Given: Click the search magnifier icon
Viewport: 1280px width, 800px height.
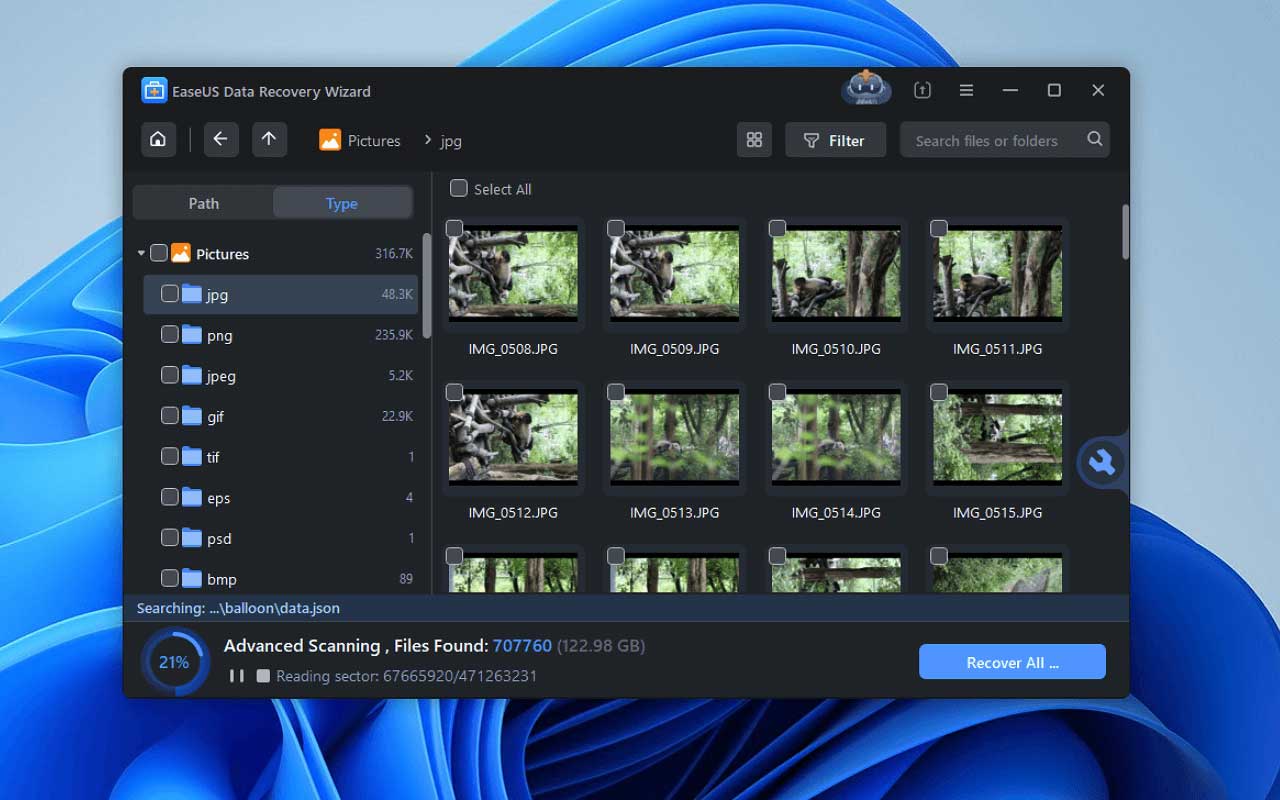Looking at the screenshot, I should click(x=1095, y=140).
